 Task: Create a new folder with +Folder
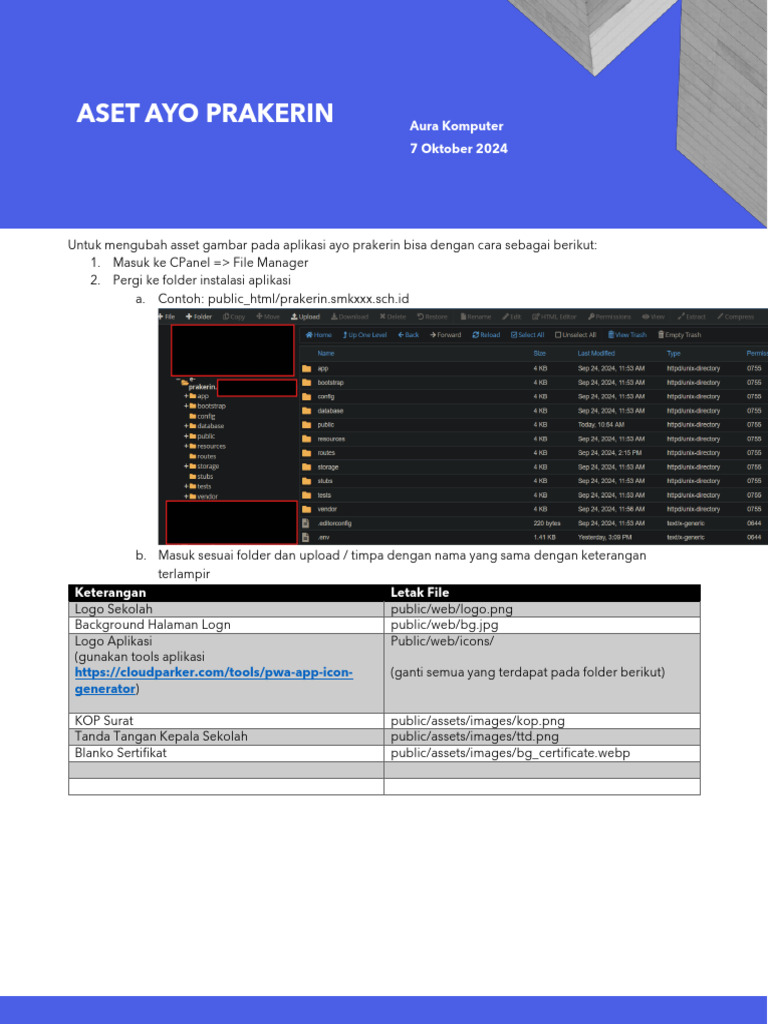[x=199, y=317]
